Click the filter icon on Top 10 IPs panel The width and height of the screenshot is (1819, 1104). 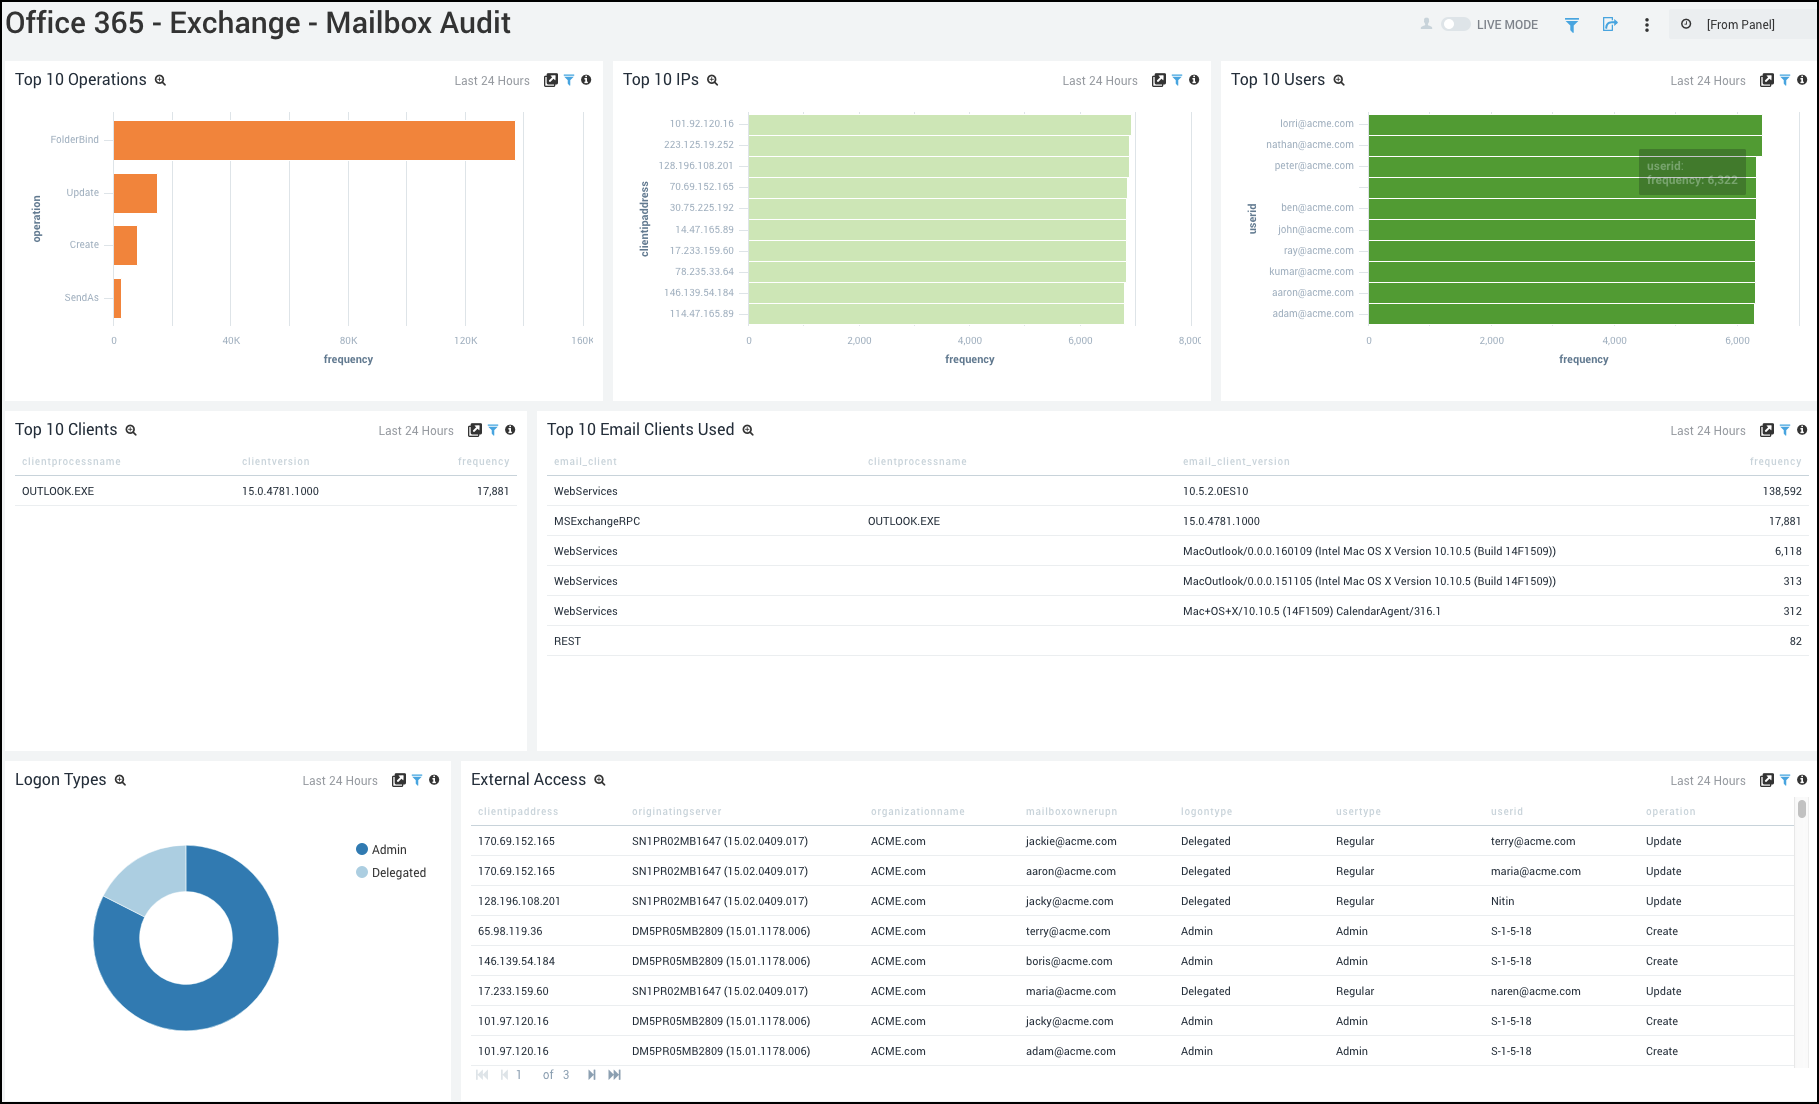[x=1176, y=80]
